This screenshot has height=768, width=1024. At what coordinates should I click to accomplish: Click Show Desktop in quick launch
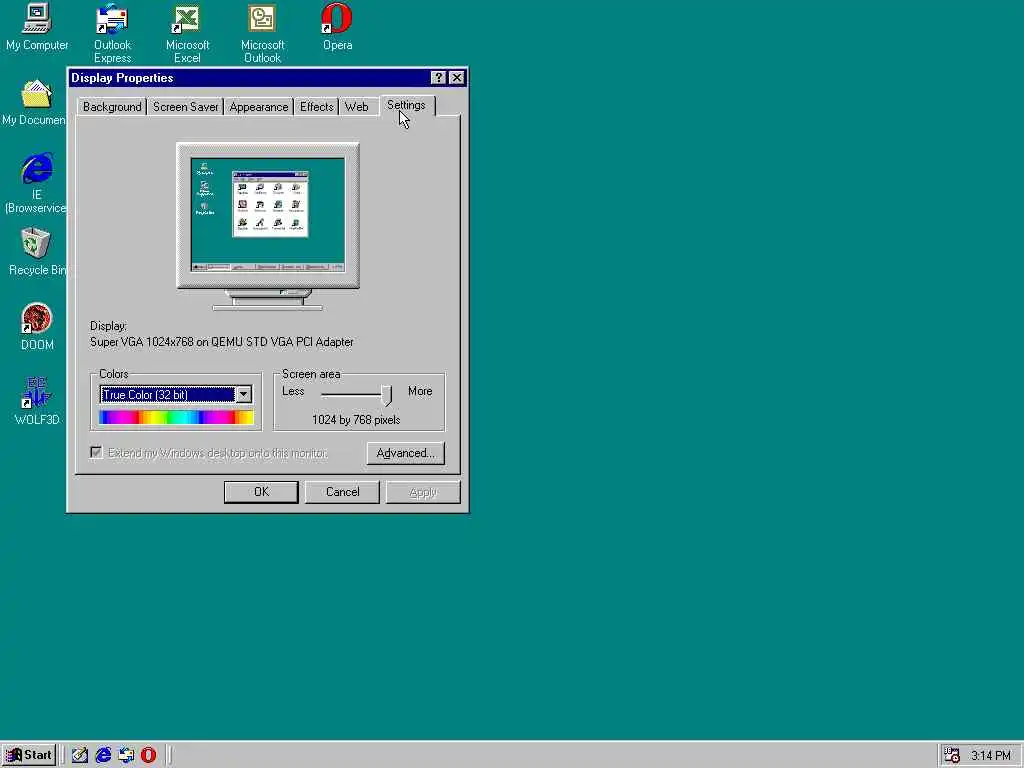click(x=80, y=755)
